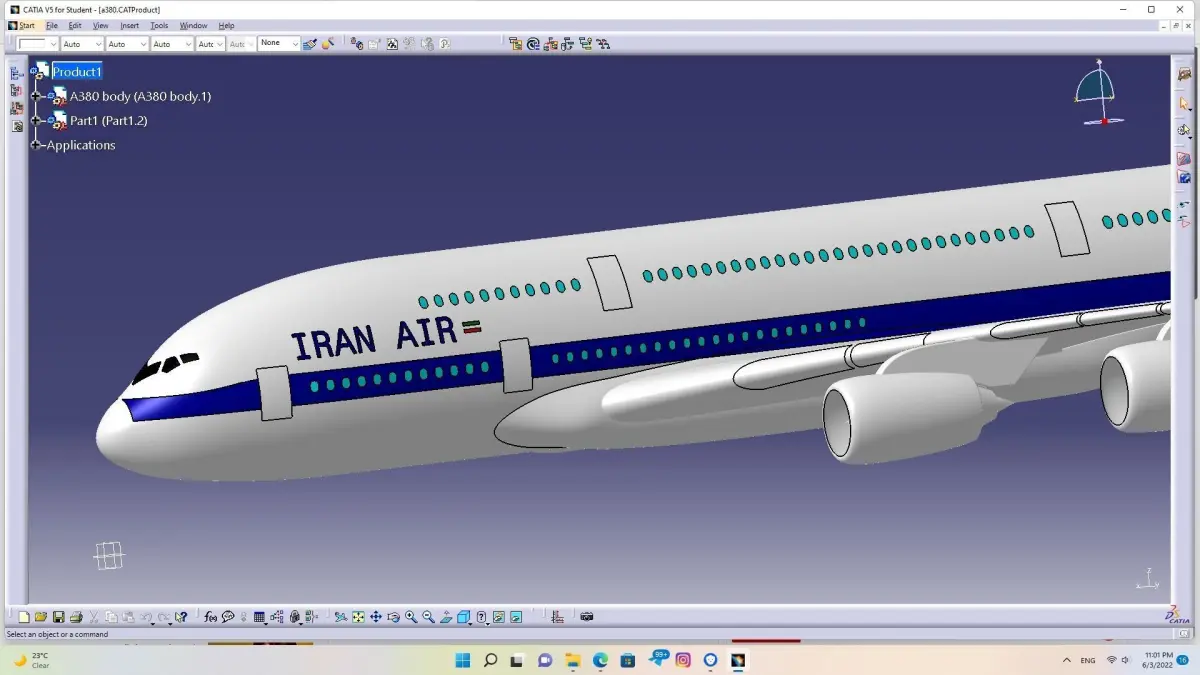Toggle the Swap visible space icon
This screenshot has width=1200, height=675.
tap(516, 617)
